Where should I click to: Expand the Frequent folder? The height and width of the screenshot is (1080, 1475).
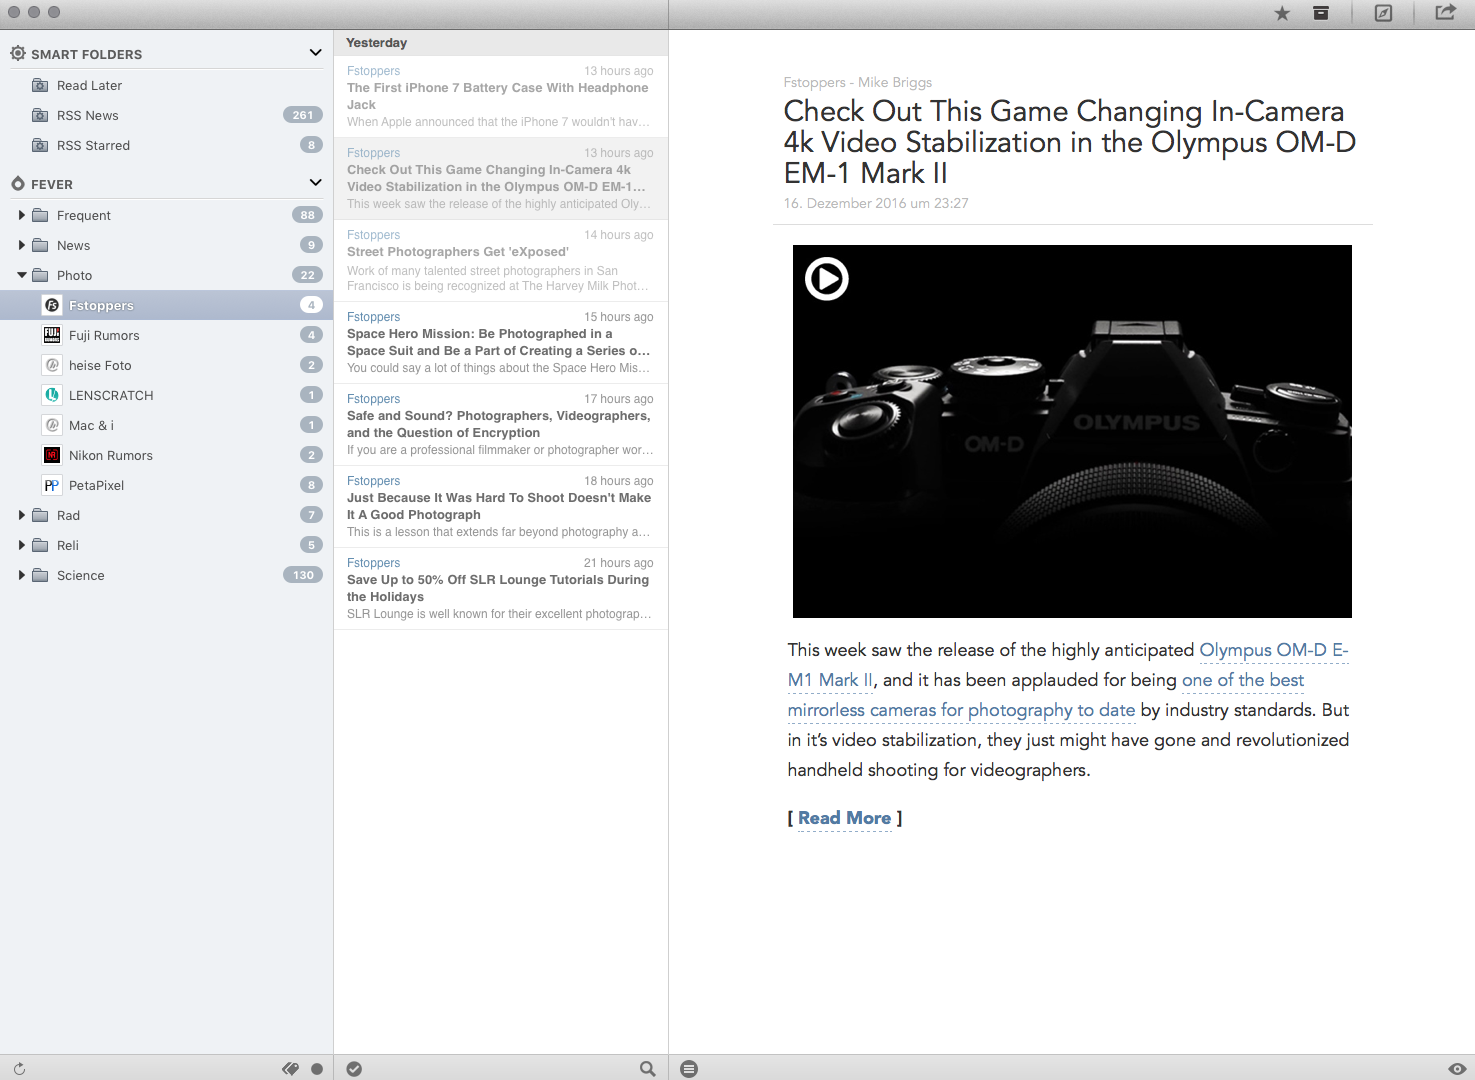tap(22, 215)
